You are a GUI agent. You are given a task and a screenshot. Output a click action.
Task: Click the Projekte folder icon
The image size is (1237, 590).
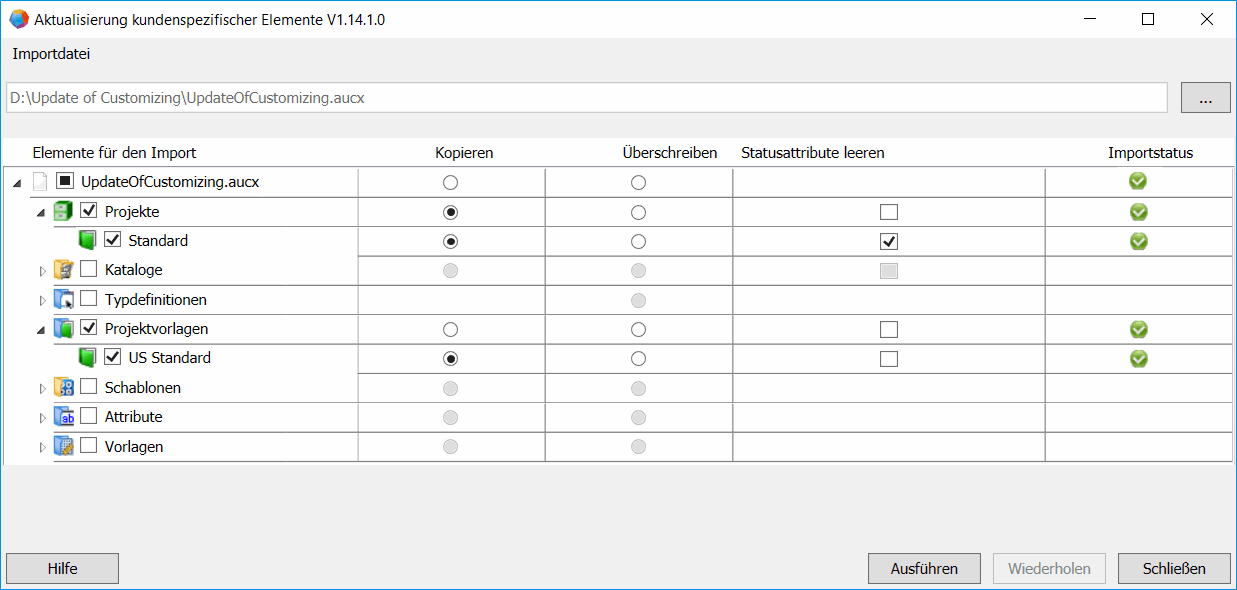point(63,212)
